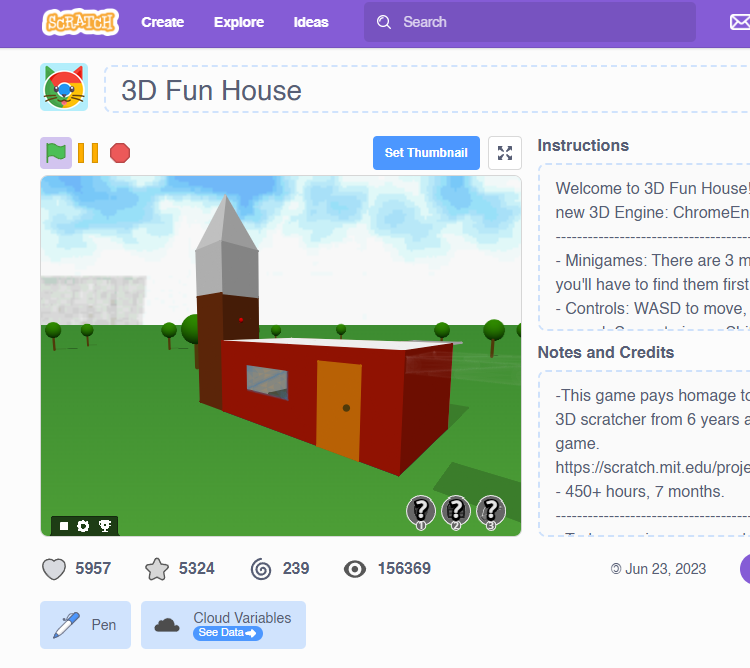
Task: Click the Controls: WASD to move line
Action: pyautogui.click(x=652, y=308)
